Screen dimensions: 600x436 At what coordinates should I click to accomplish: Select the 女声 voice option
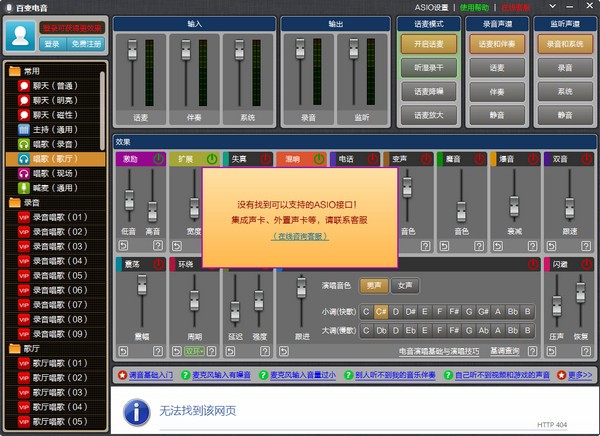coord(404,285)
